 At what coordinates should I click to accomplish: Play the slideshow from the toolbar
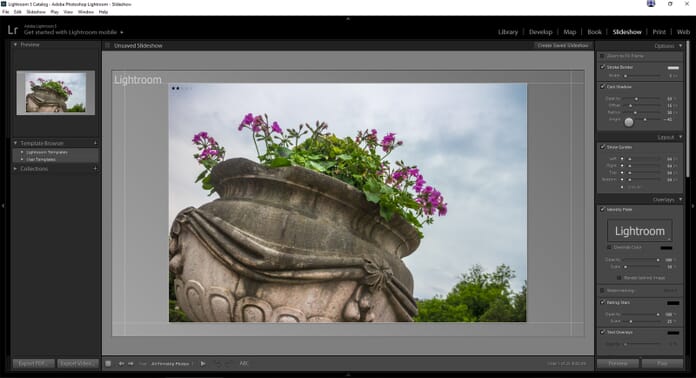click(203, 363)
